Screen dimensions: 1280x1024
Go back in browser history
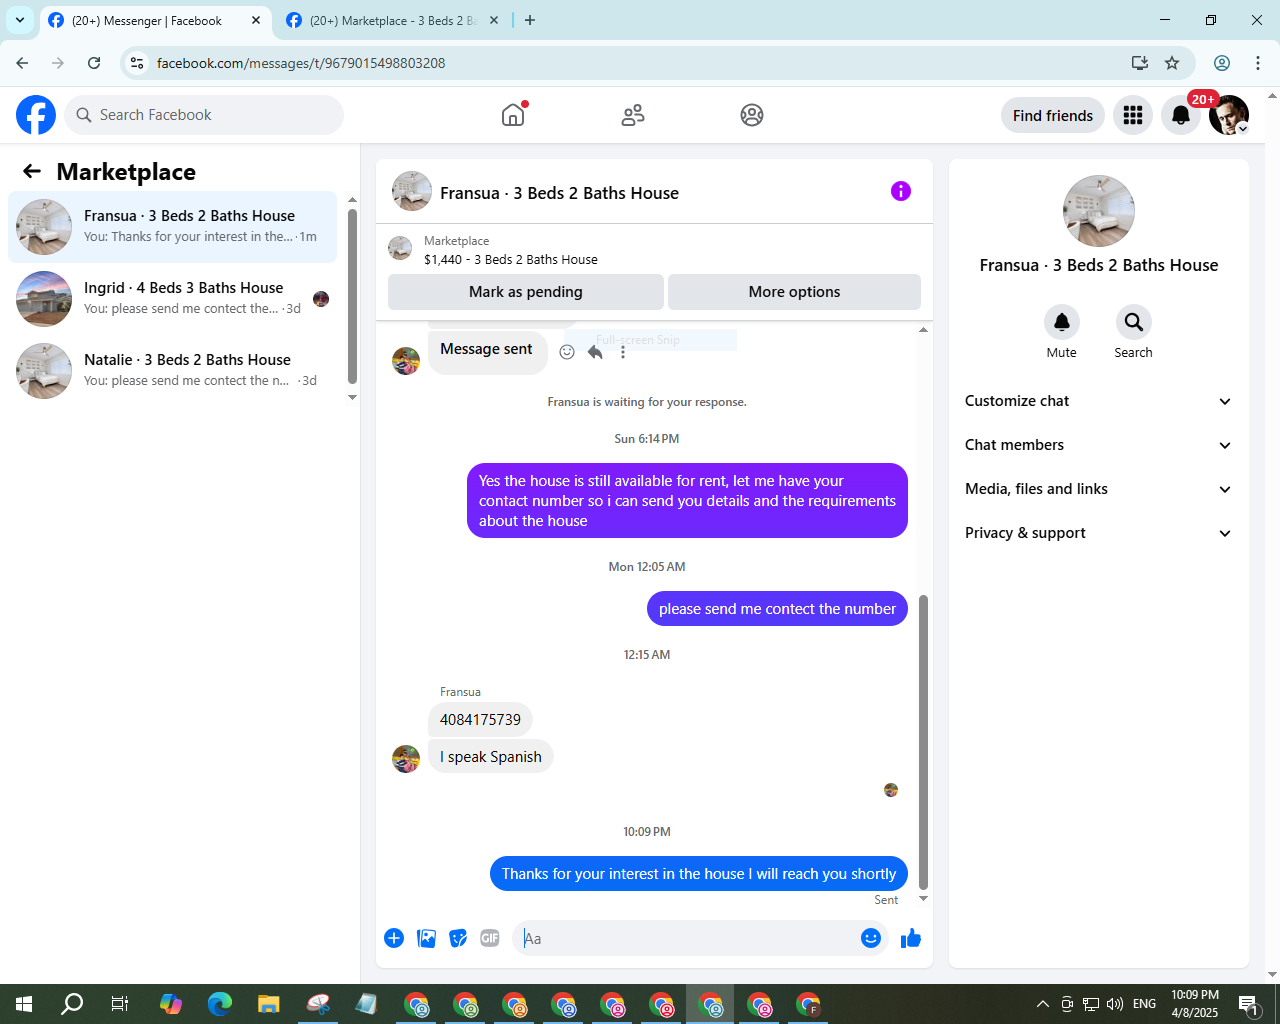tap(22, 63)
